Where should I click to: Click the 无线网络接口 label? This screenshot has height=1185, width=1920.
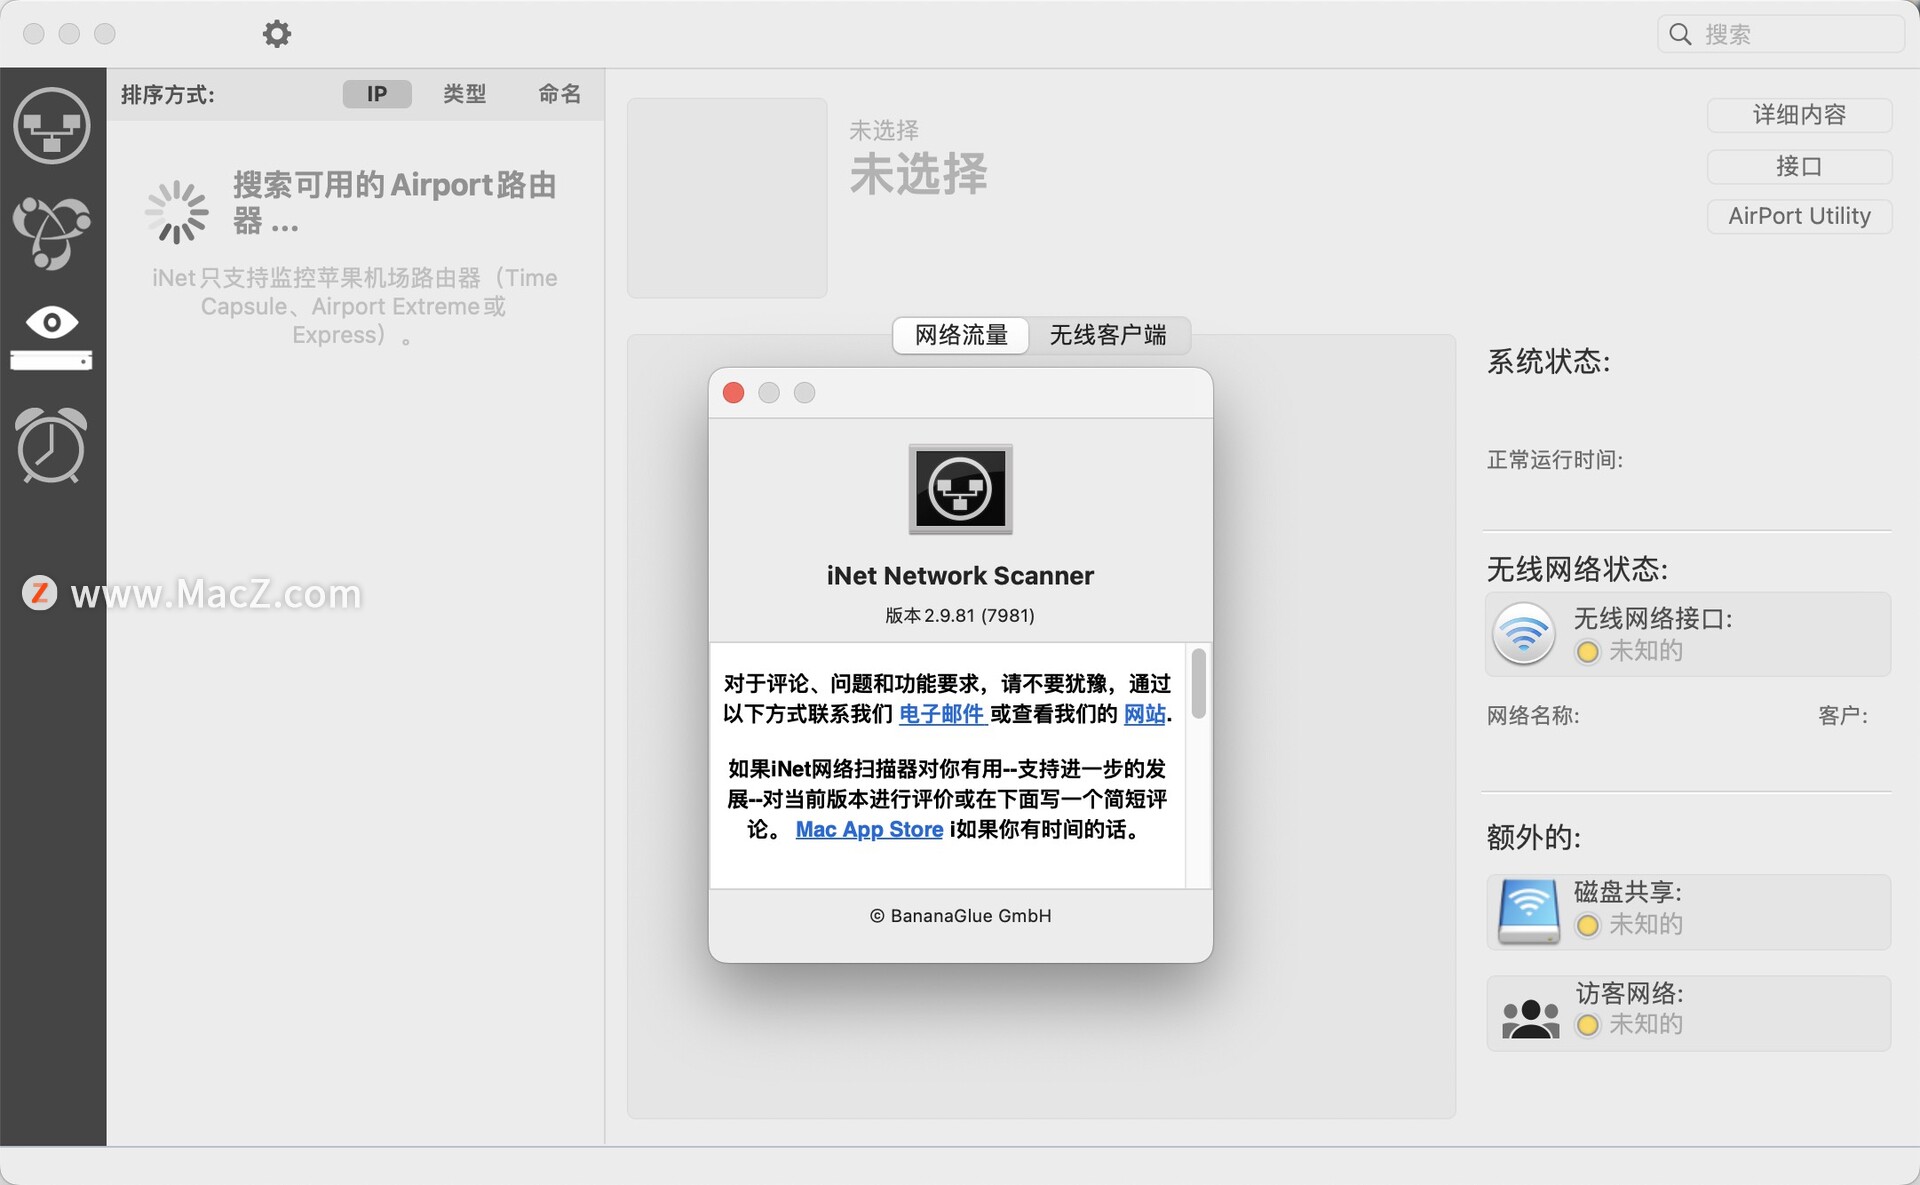coord(1653,619)
